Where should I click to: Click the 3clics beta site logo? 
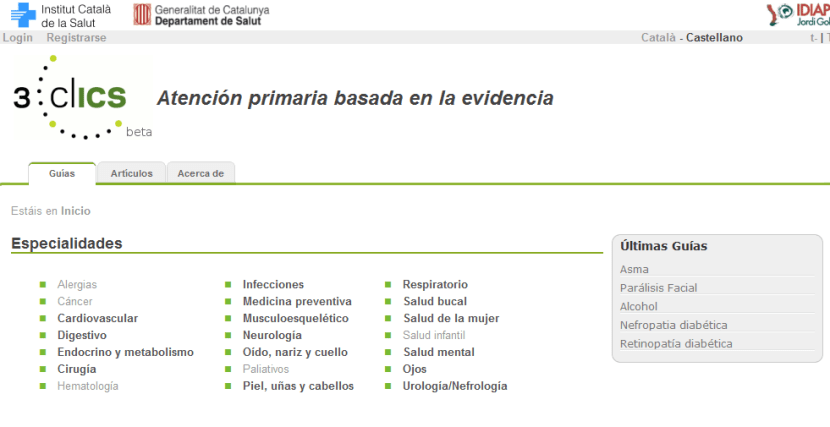[x=82, y=98]
